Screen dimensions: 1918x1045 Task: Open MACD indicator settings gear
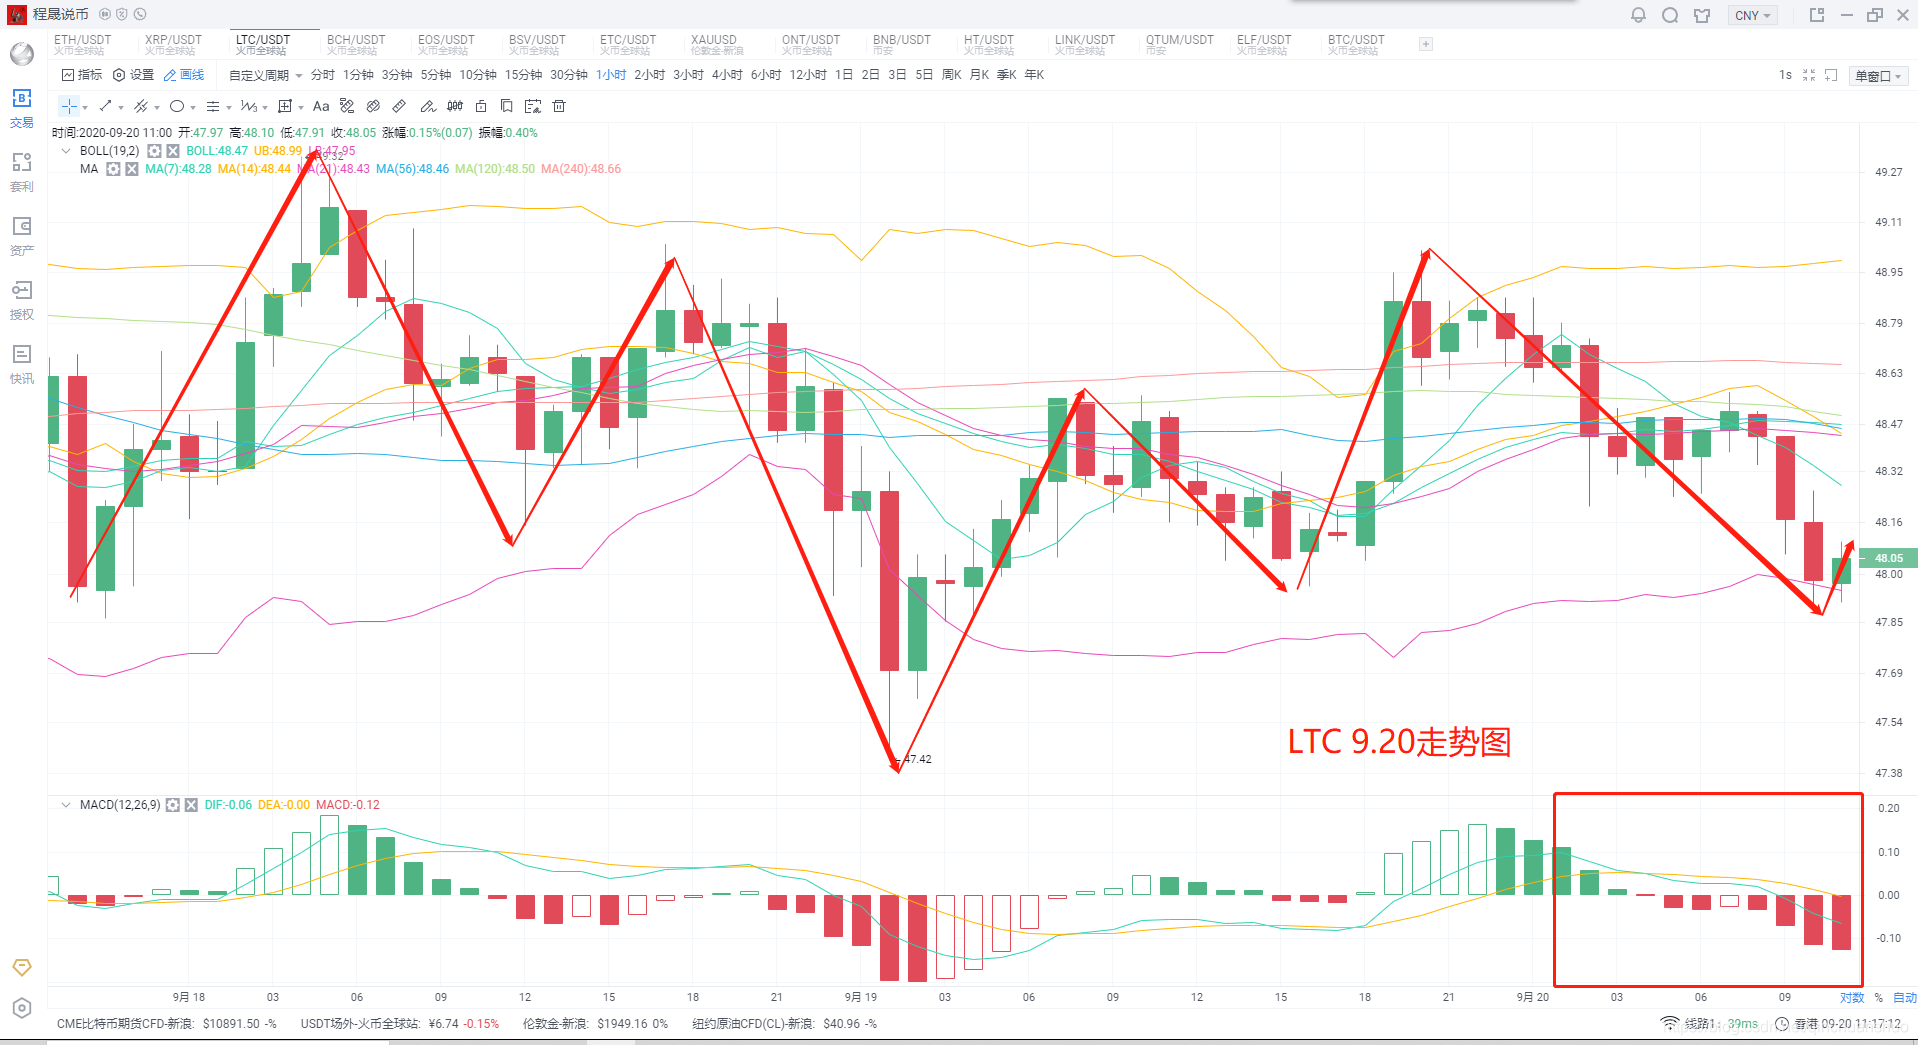point(173,805)
